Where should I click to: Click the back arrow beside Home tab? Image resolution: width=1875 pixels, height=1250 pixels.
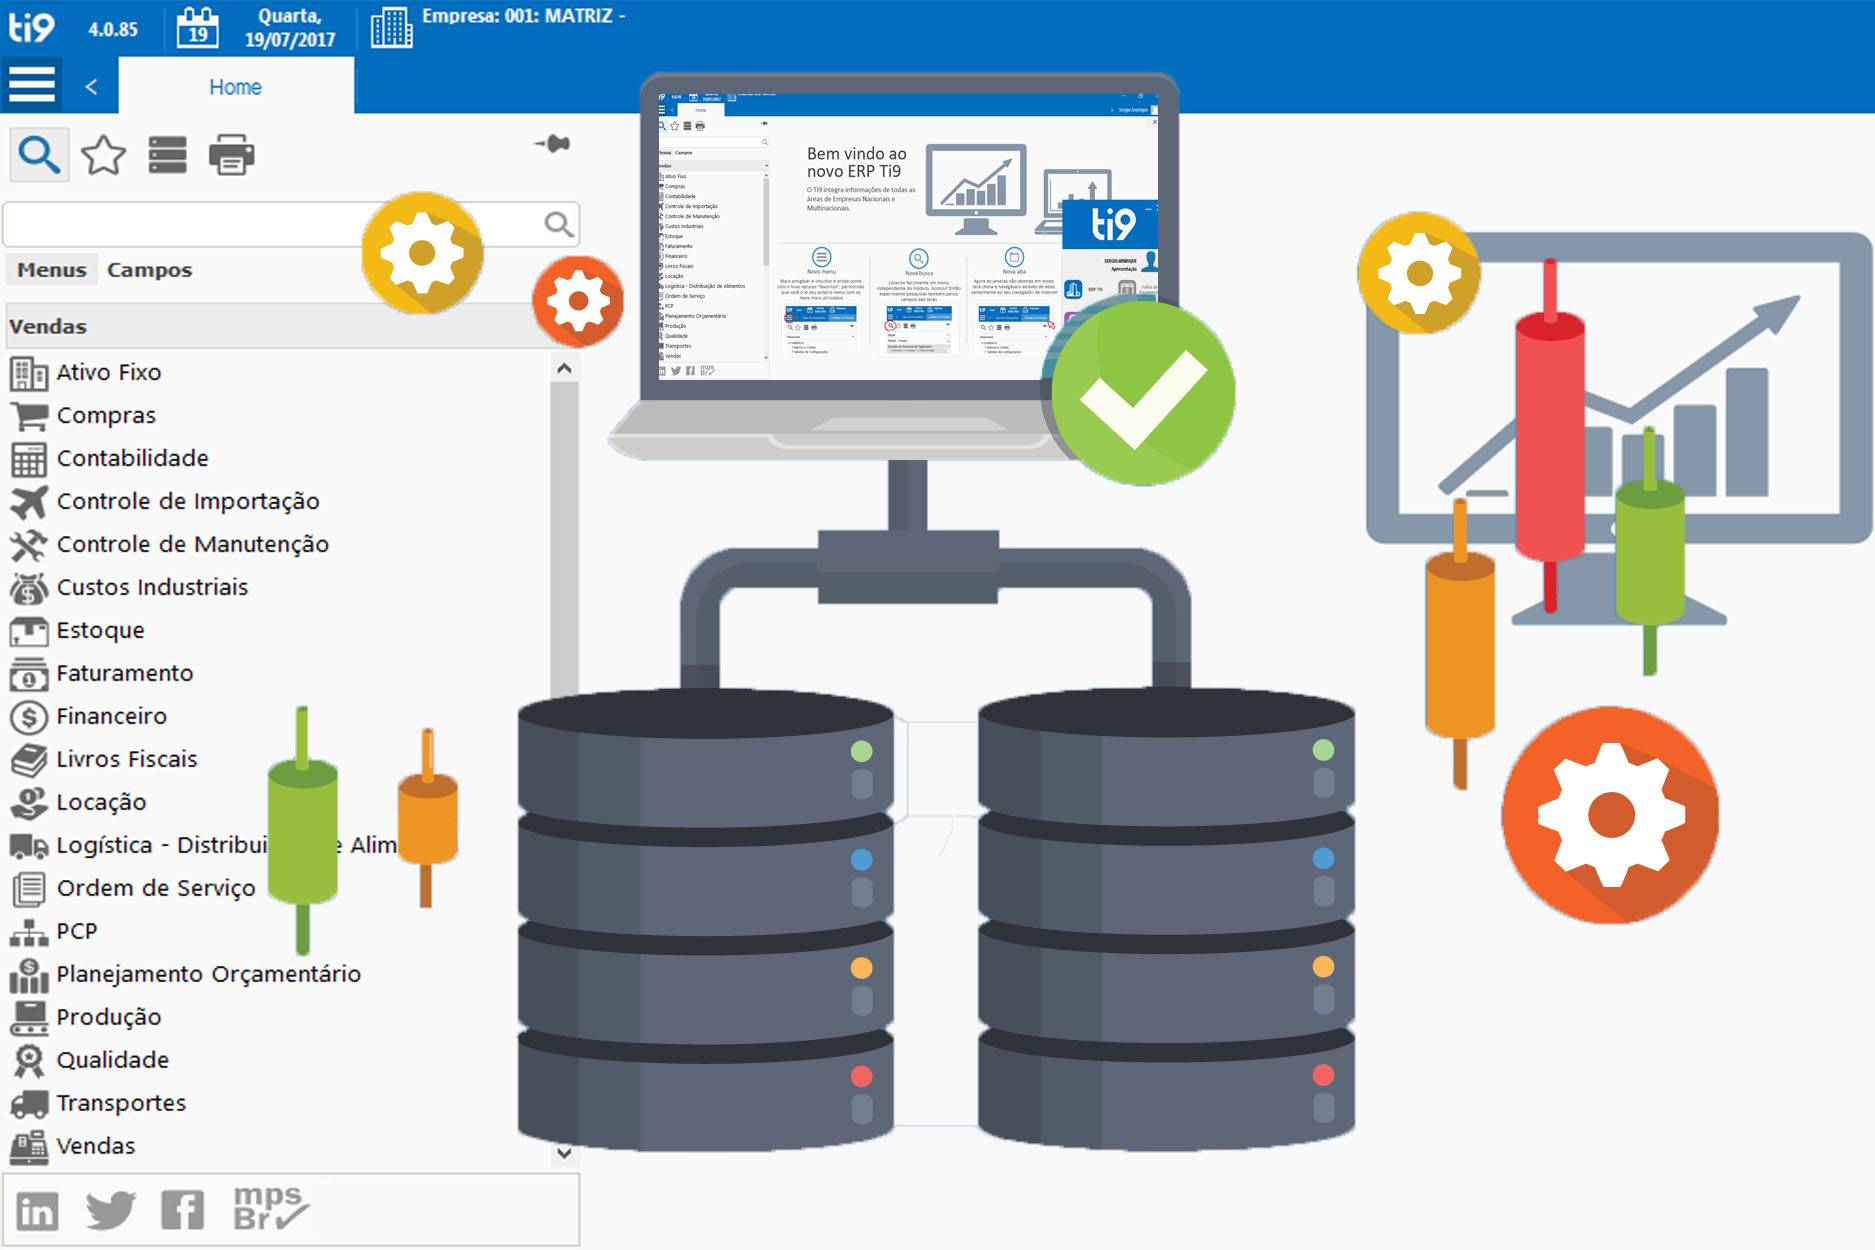(91, 87)
